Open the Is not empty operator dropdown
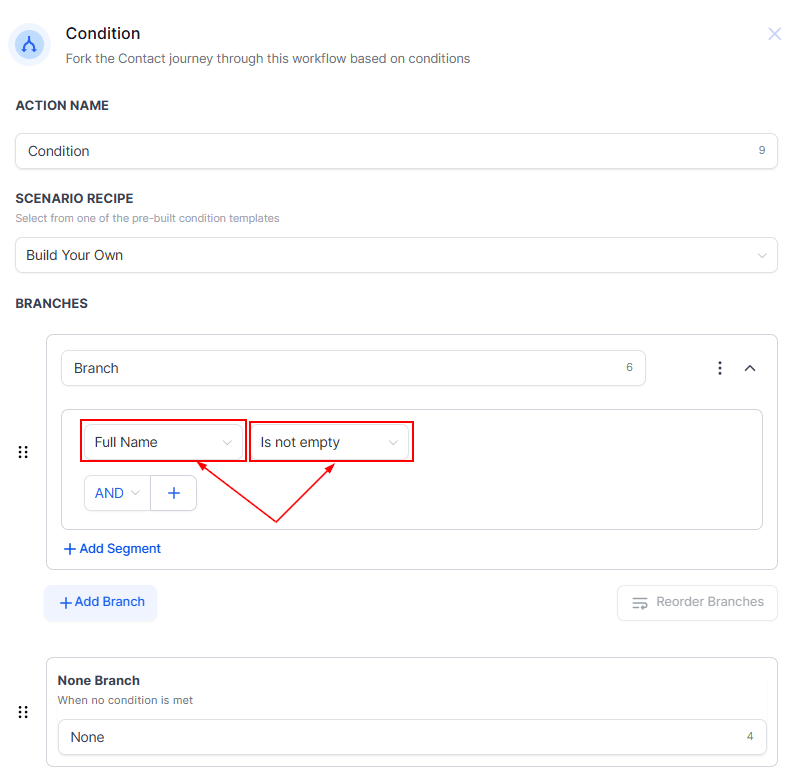 330,442
